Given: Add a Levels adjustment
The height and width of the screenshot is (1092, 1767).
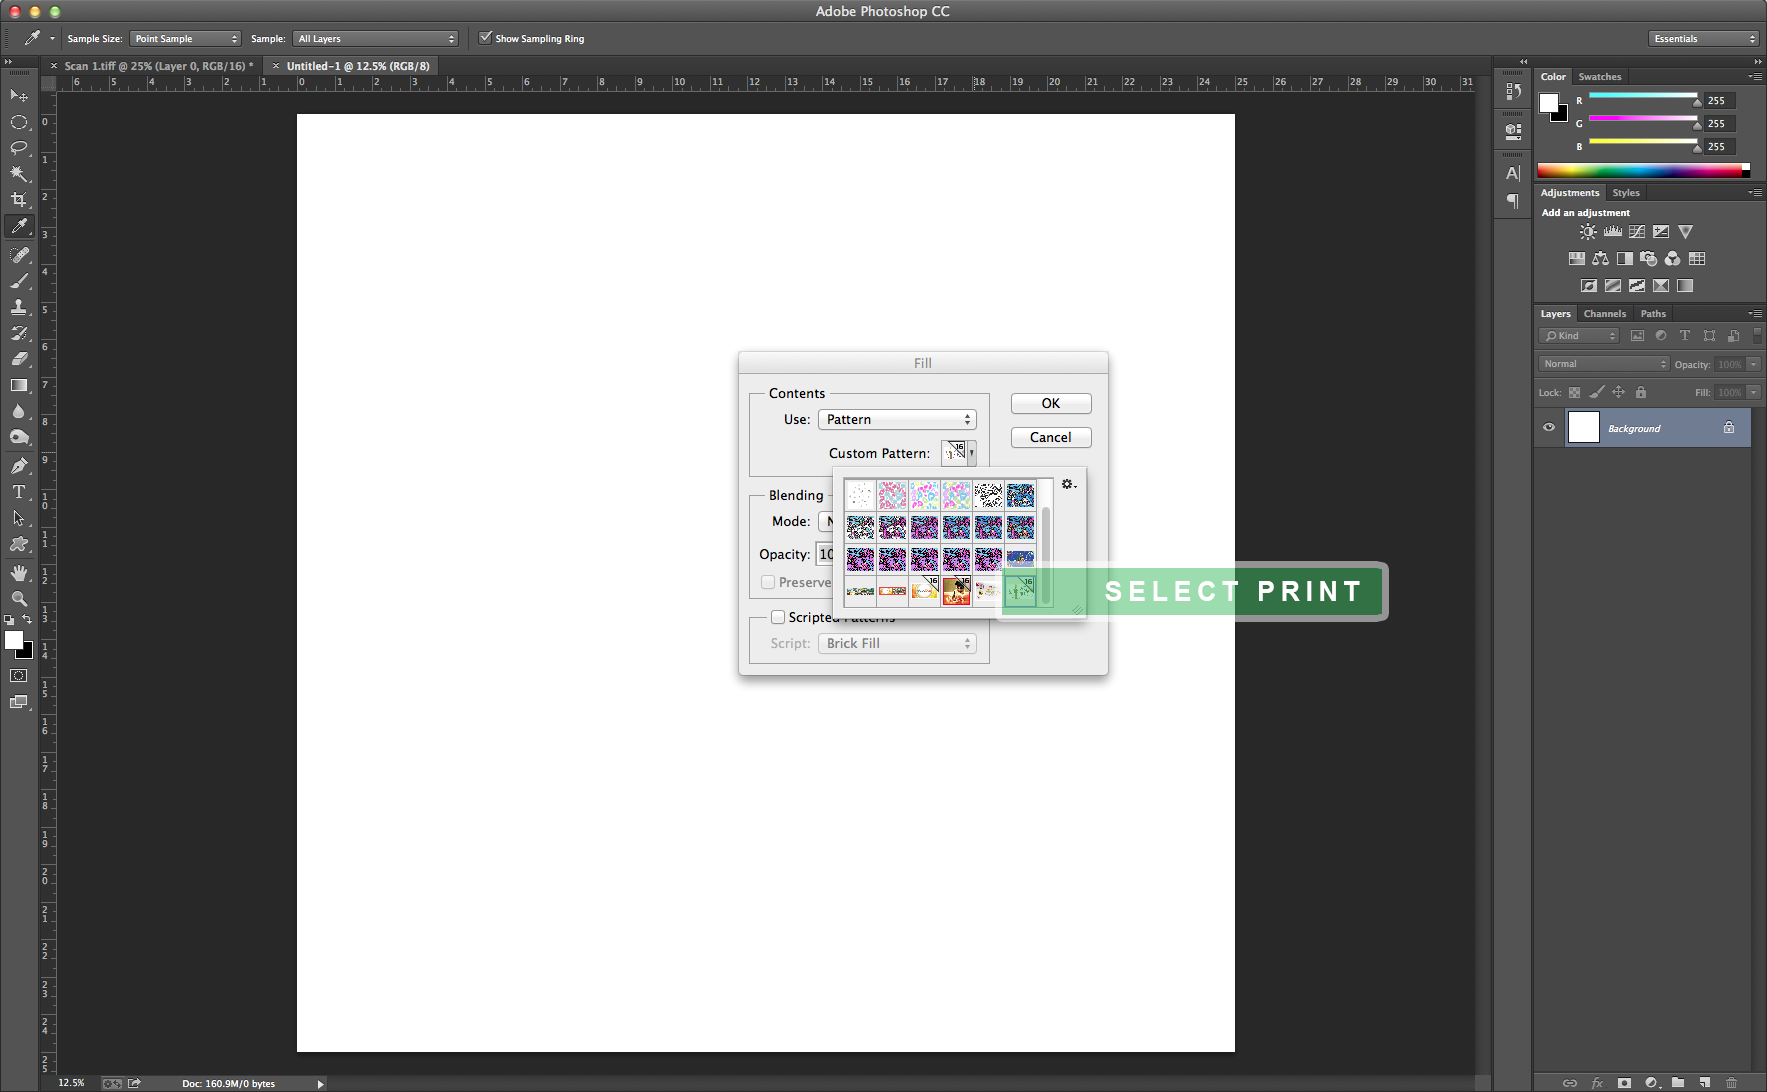Looking at the screenshot, I should click(x=1613, y=232).
